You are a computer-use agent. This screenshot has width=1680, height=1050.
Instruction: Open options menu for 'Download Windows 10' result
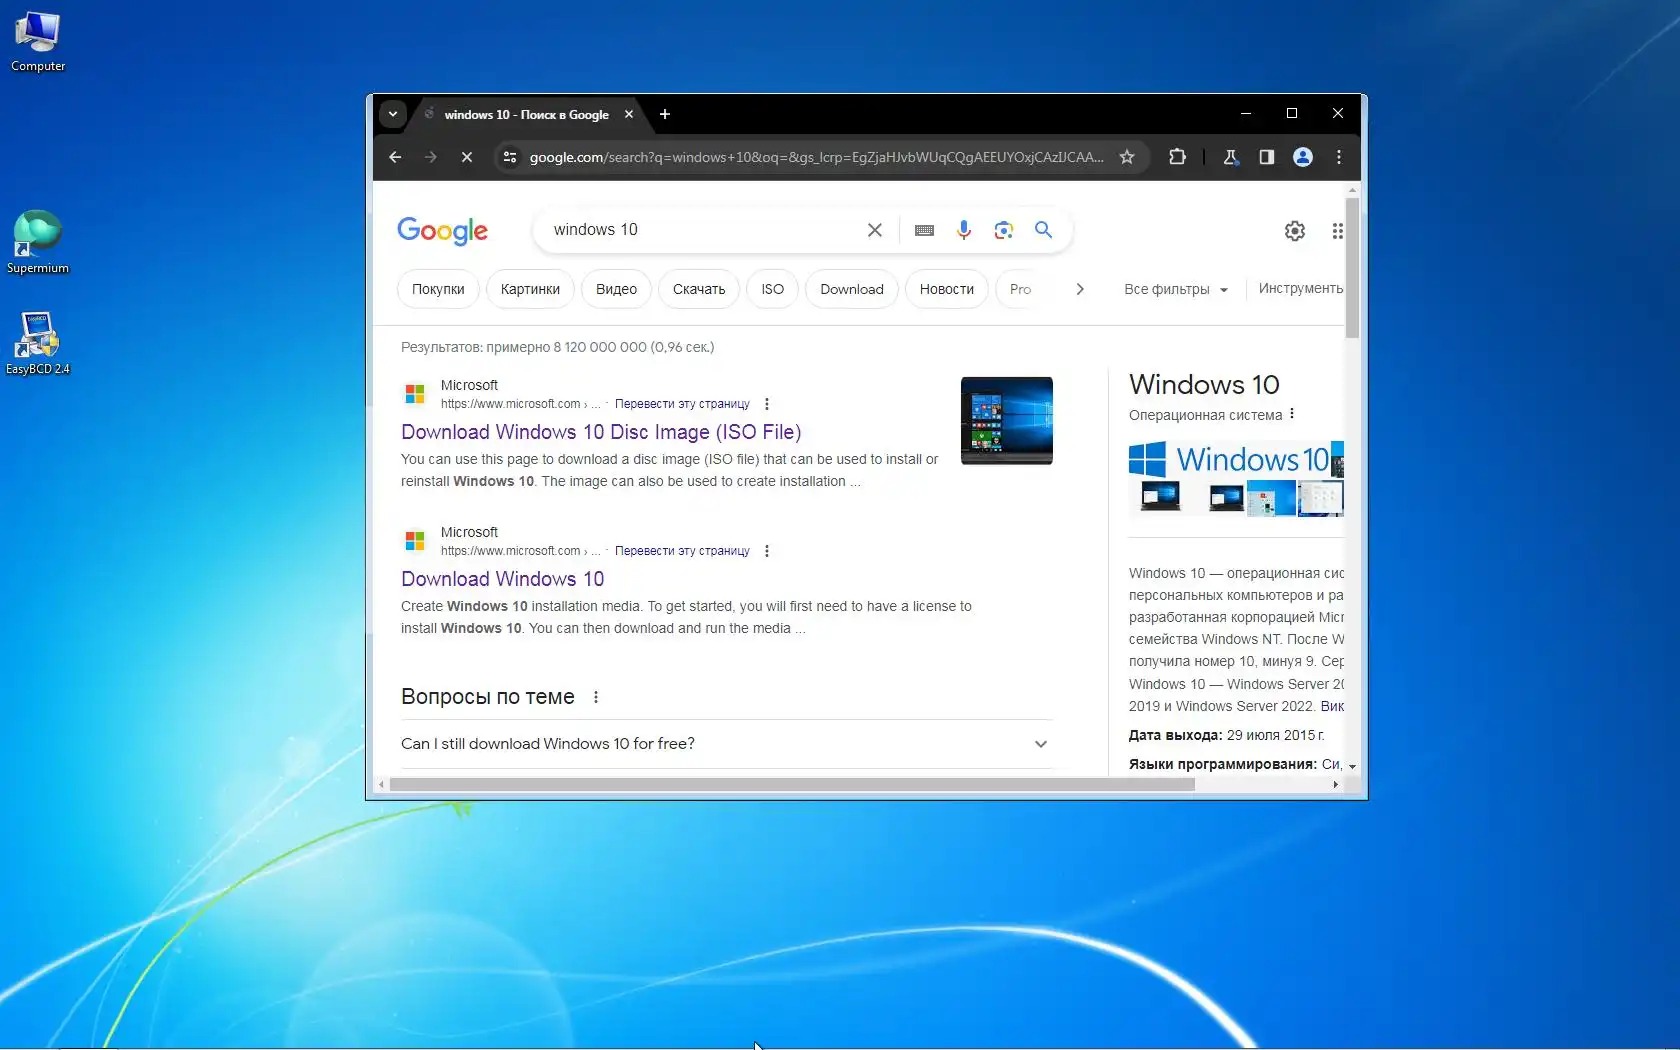pos(767,551)
